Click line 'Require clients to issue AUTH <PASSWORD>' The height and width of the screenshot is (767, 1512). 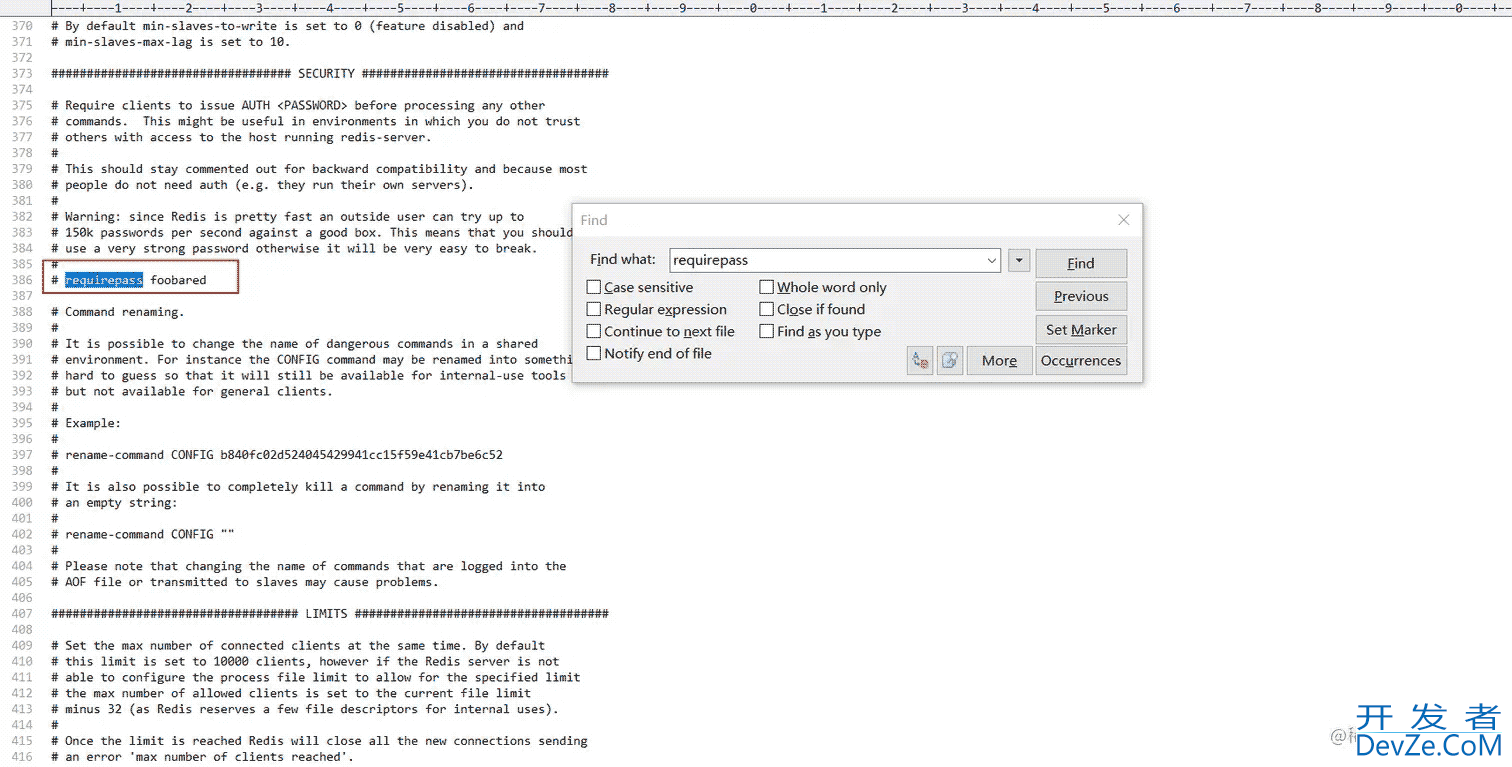(298, 105)
